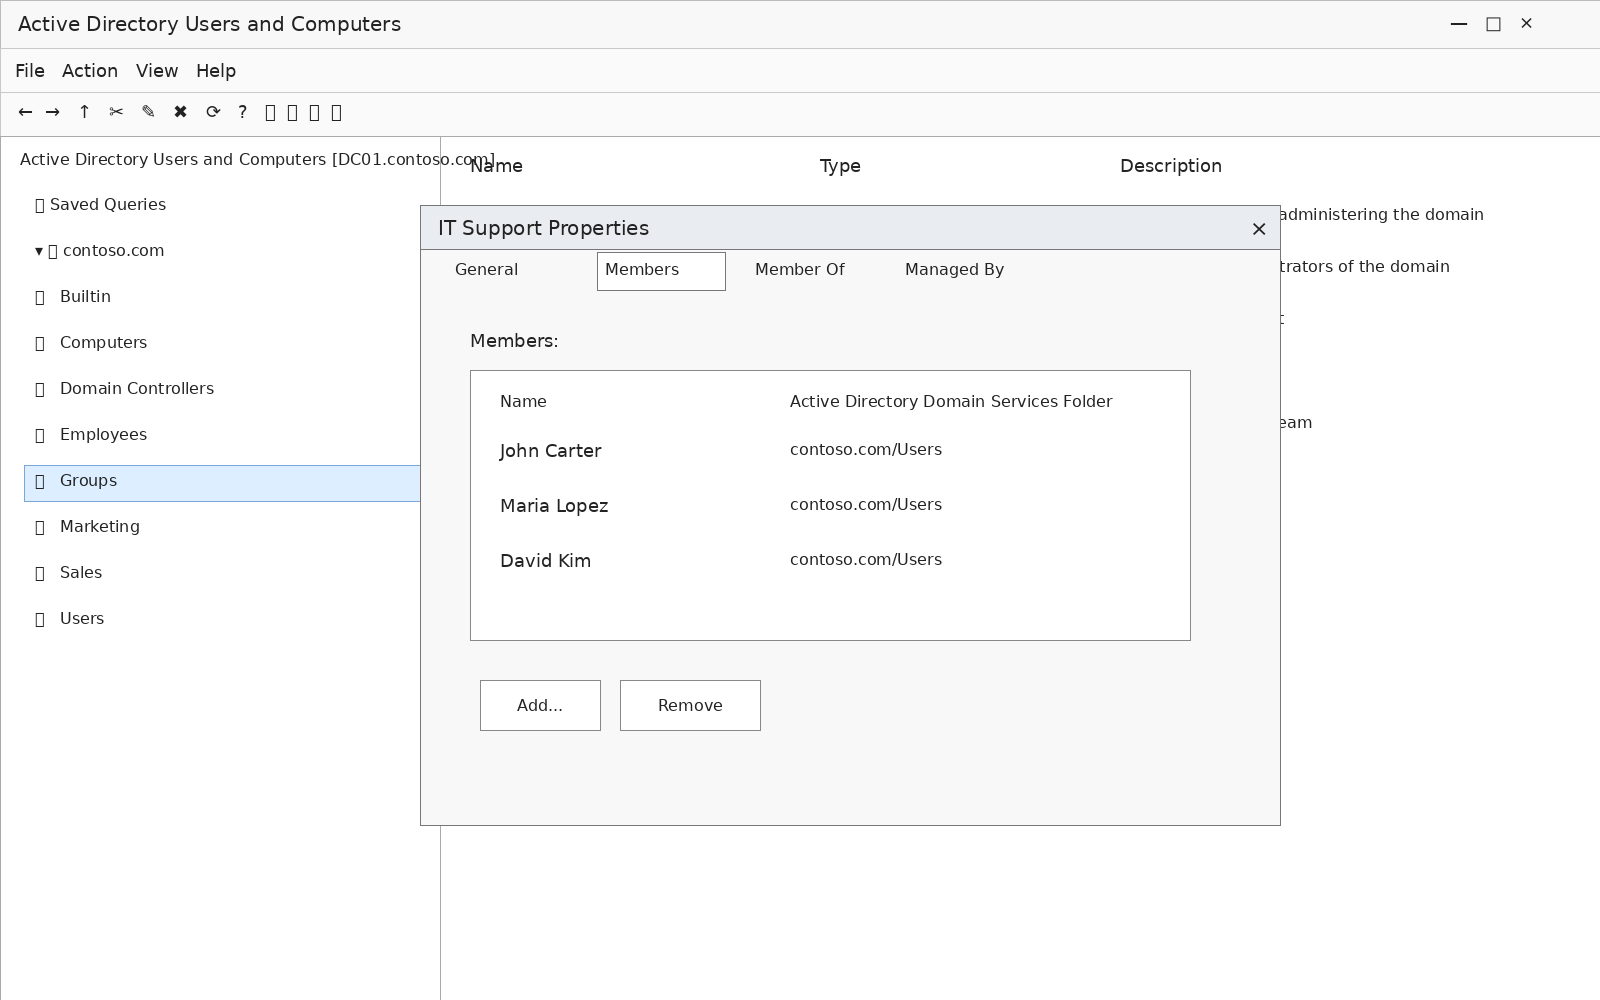Go up one level with the up arrow
Screen dimensions: 1600x1000
tap(84, 112)
